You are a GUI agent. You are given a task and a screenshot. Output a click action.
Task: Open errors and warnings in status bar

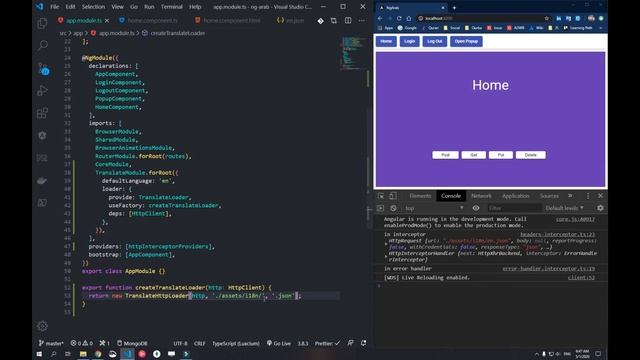[81, 343]
